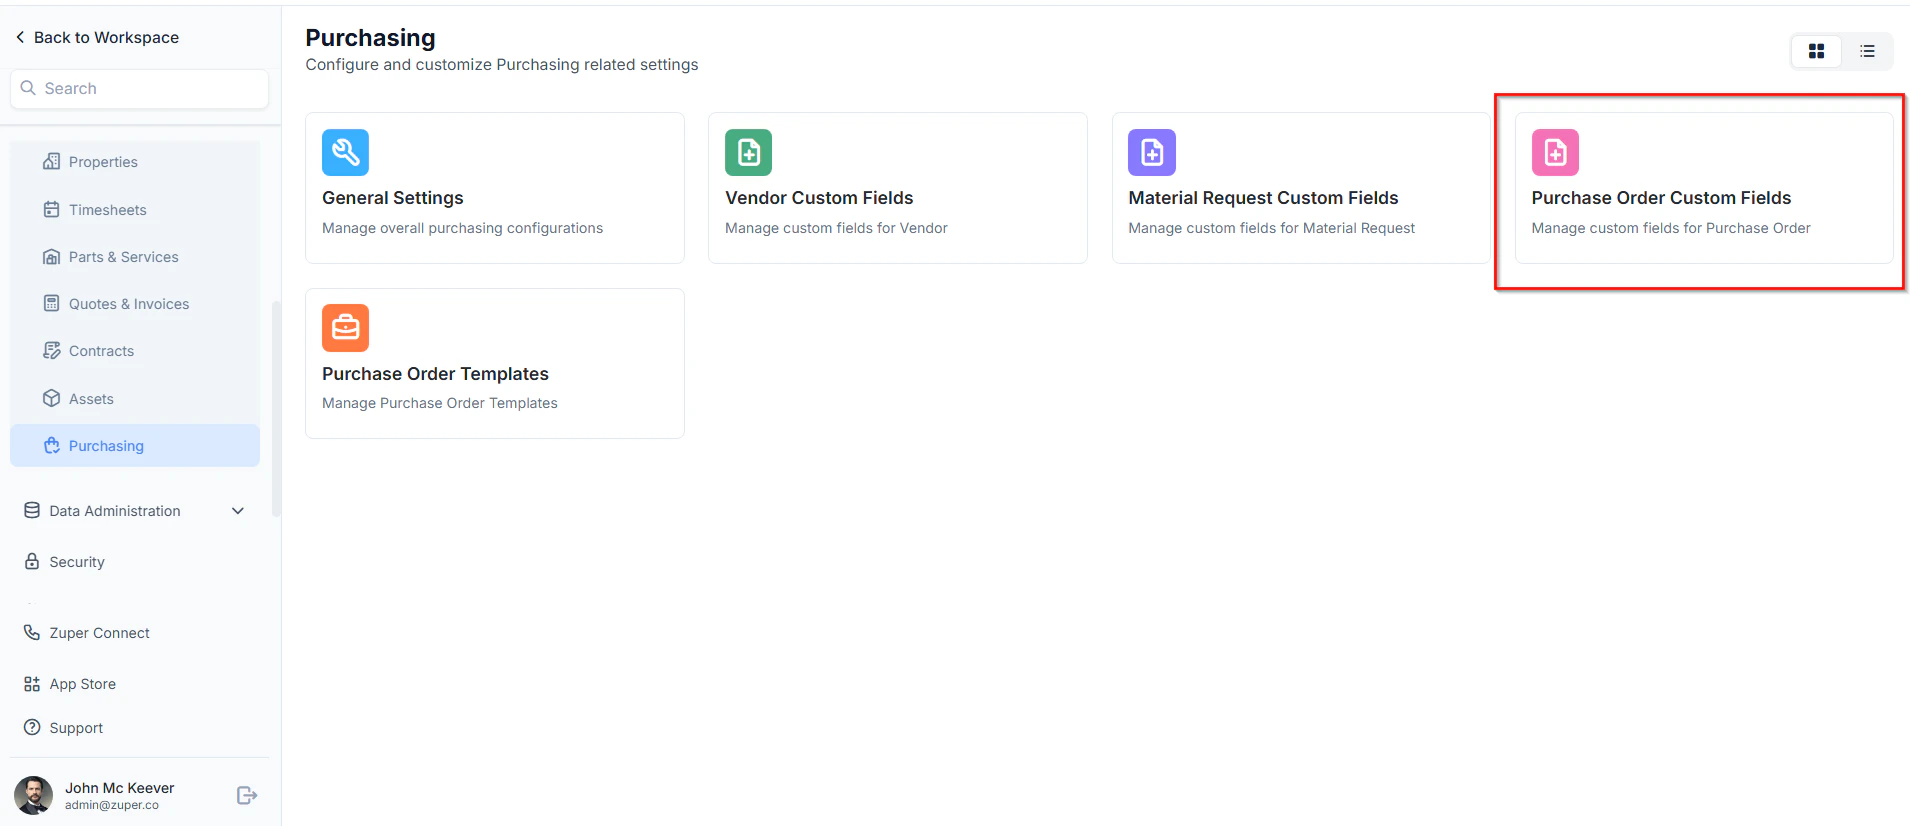Viewport: 1910px width, 826px height.
Task: Open the Zuper Connect link
Action: [x=99, y=633]
